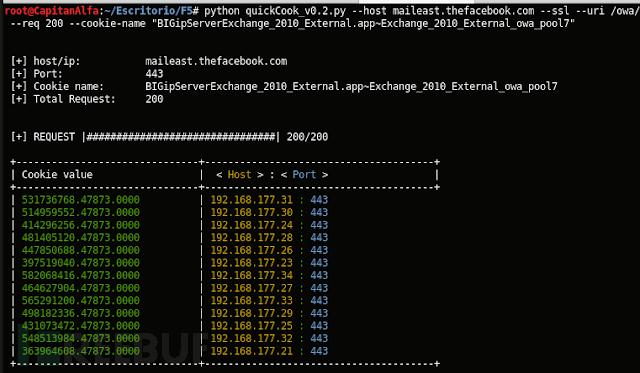
Task: Click host IP 192.168.177.25
Action: pyautogui.click(x=251, y=326)
